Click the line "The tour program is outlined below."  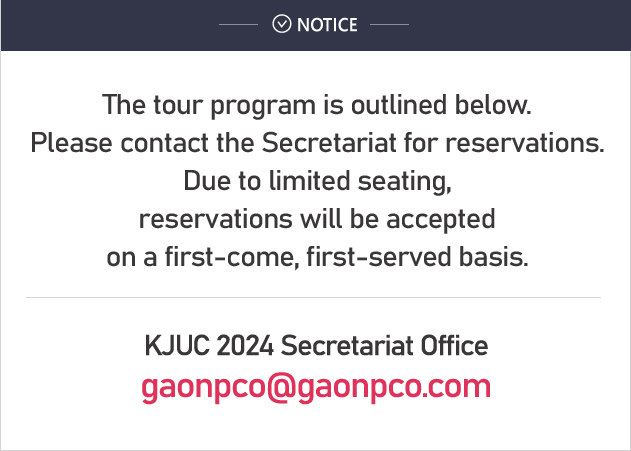(x=317, y=105)
